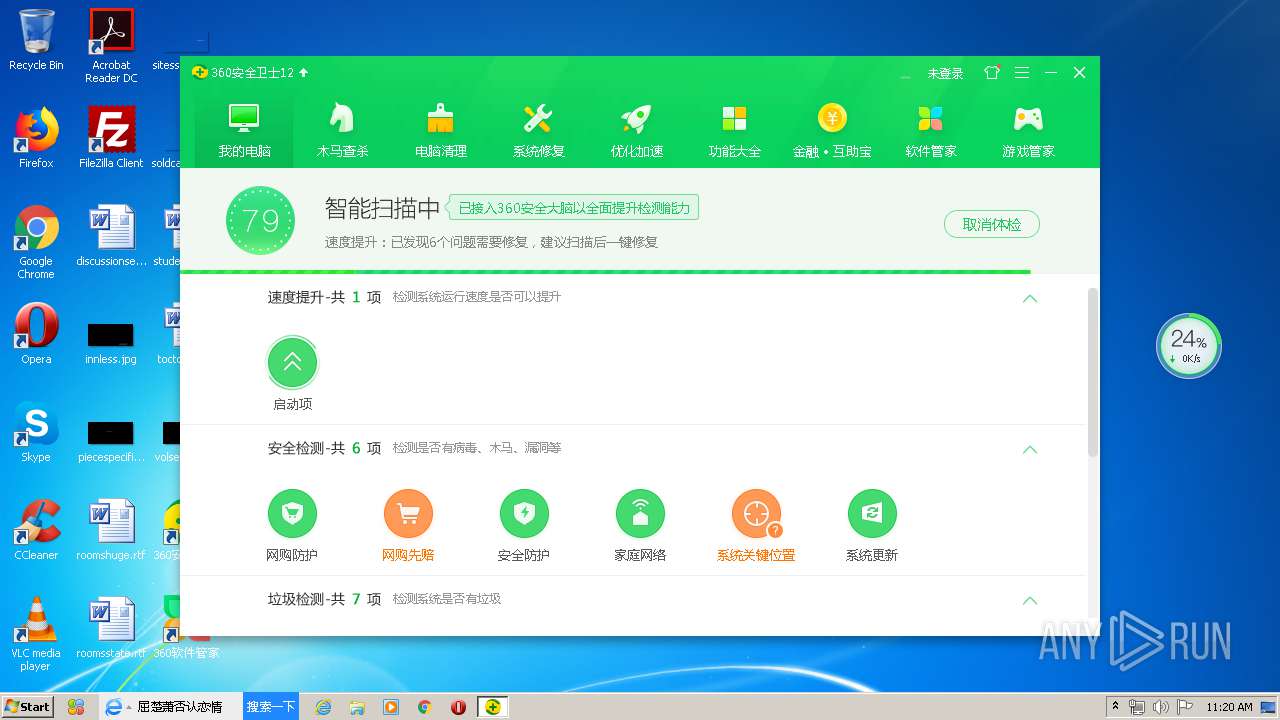Open the discussionse... Word document
Viewport: 1280px width, 720px height.
click(x=112, y=236)
